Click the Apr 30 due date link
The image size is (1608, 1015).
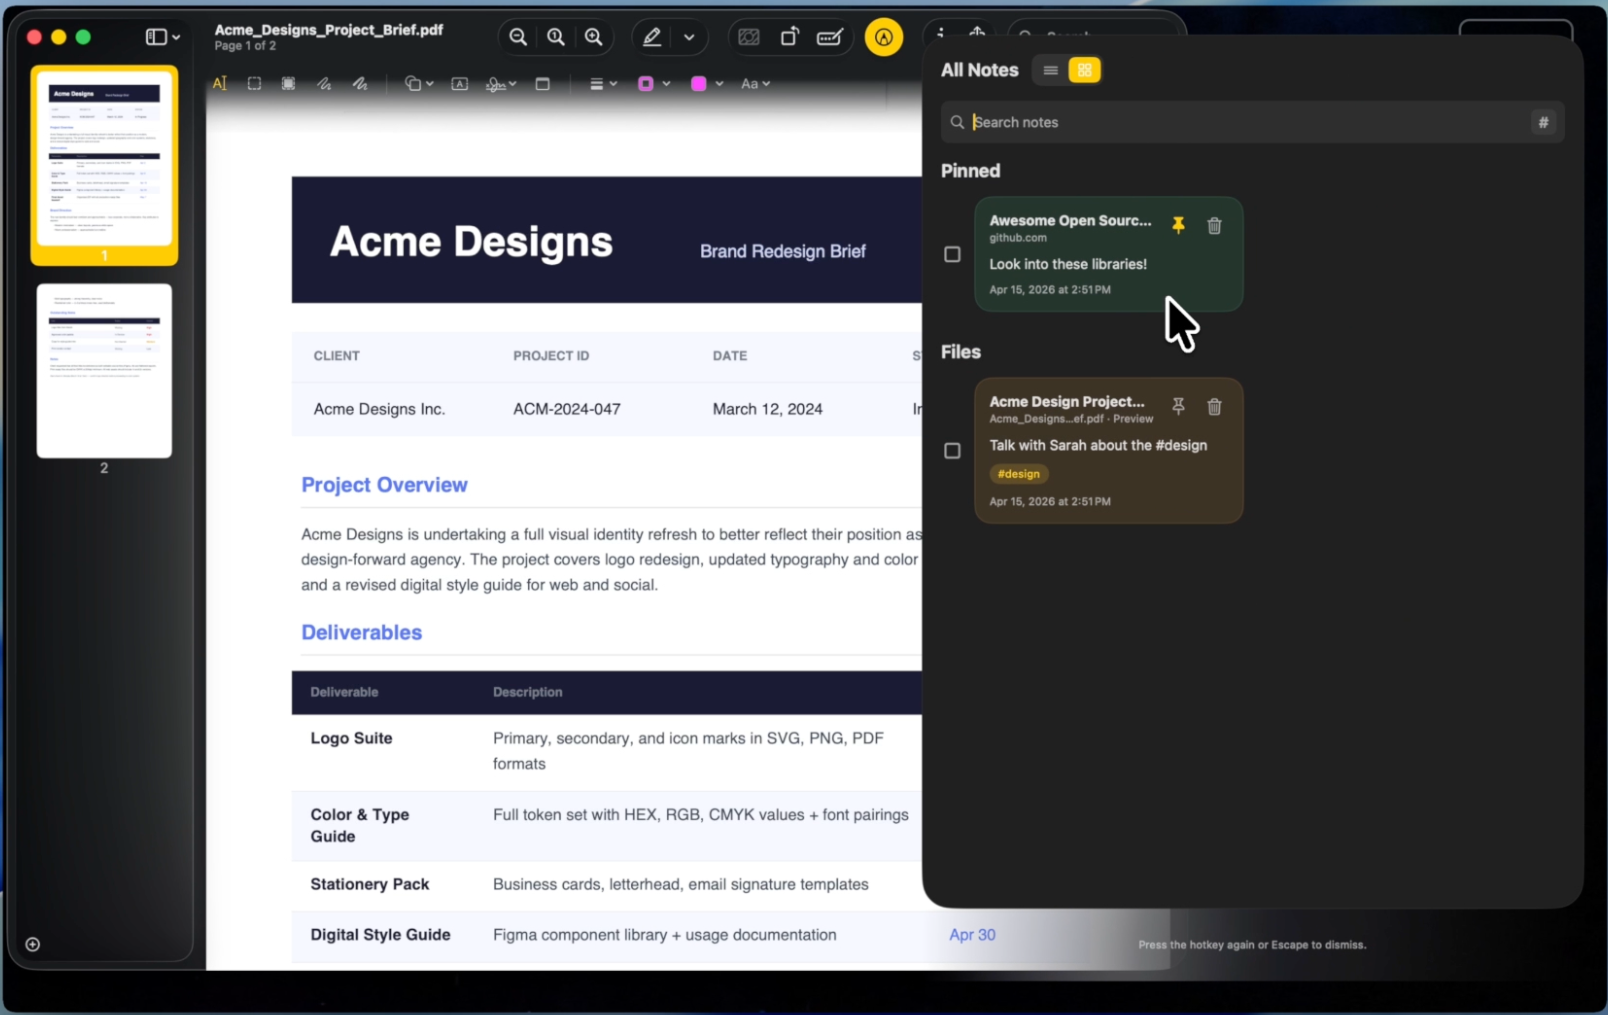pos(972,935)
